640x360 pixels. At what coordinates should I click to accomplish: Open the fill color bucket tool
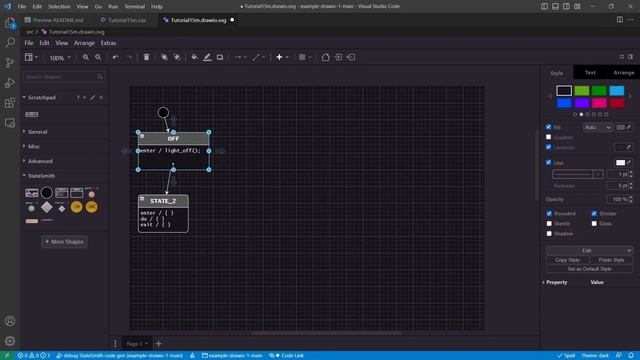[x=194, y=57]
